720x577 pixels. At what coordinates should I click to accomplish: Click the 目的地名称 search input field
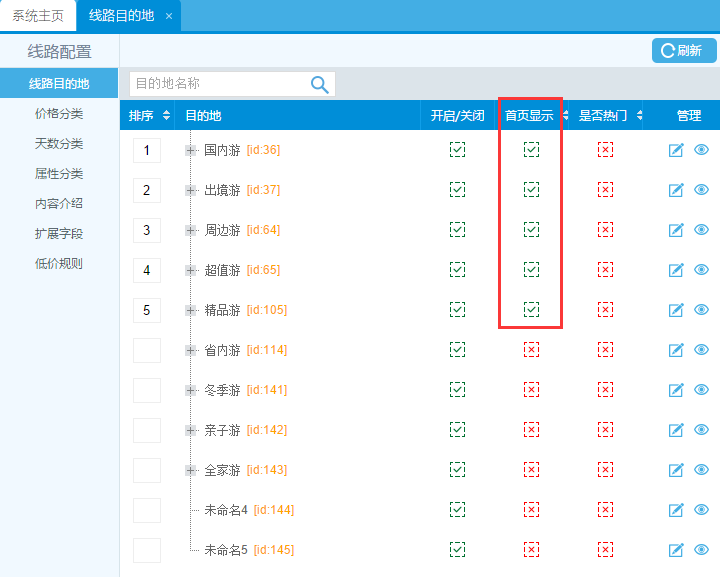pyautogui.click(x=218, y=84)
